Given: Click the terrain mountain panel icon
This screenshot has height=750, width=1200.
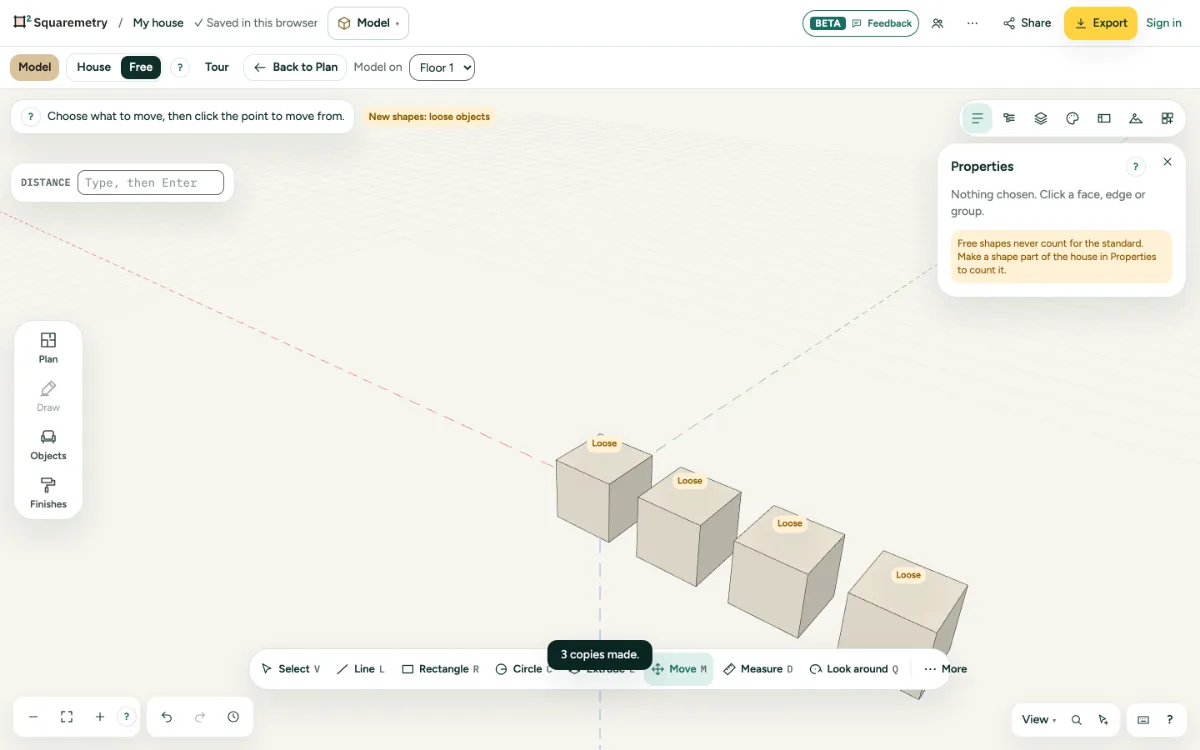Looking at the screenshot, I should [1136, 118].
